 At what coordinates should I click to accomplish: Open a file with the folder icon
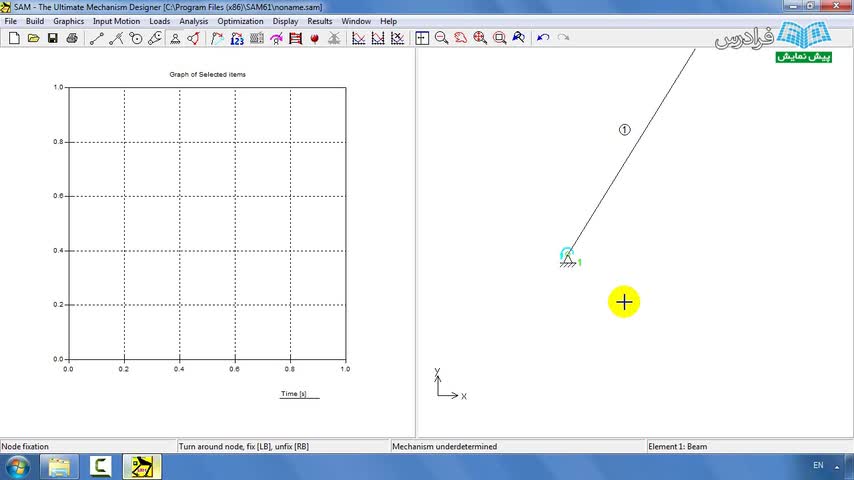click(x=33, y=38)
